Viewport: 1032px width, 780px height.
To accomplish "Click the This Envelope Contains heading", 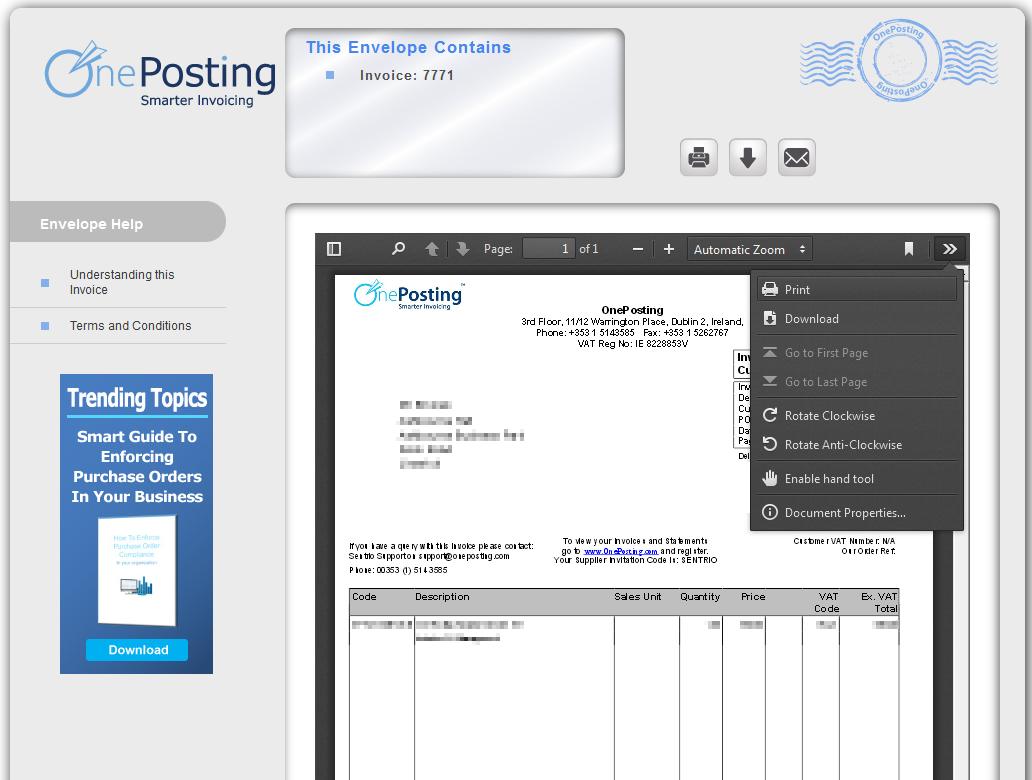I will 409,47.
